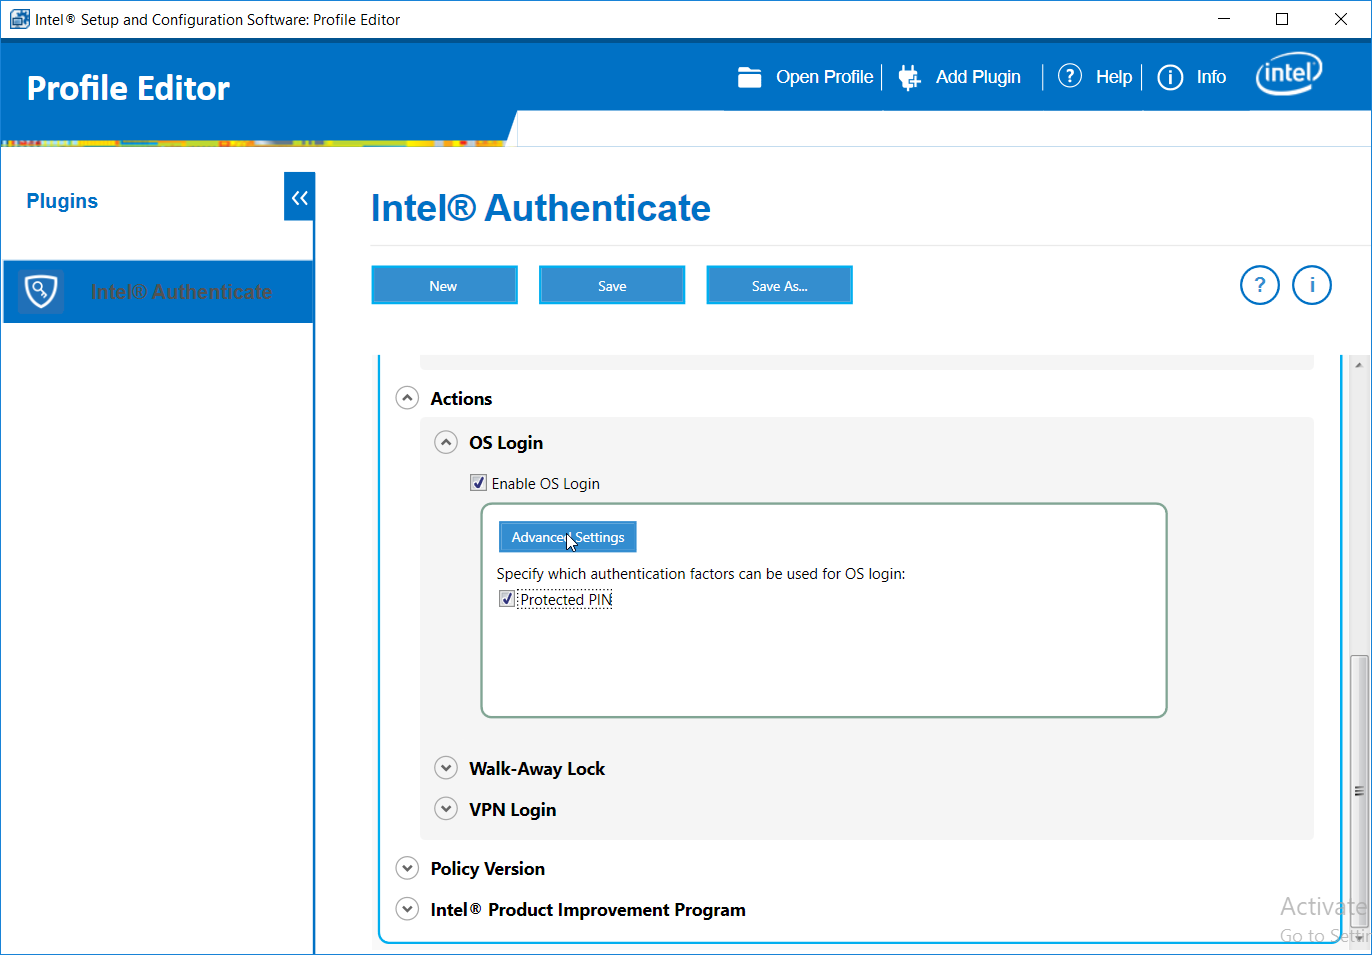Screen dimensions: 1372x955
Task: Click the scrollbar up arrow
Action: click(1358, 365)
